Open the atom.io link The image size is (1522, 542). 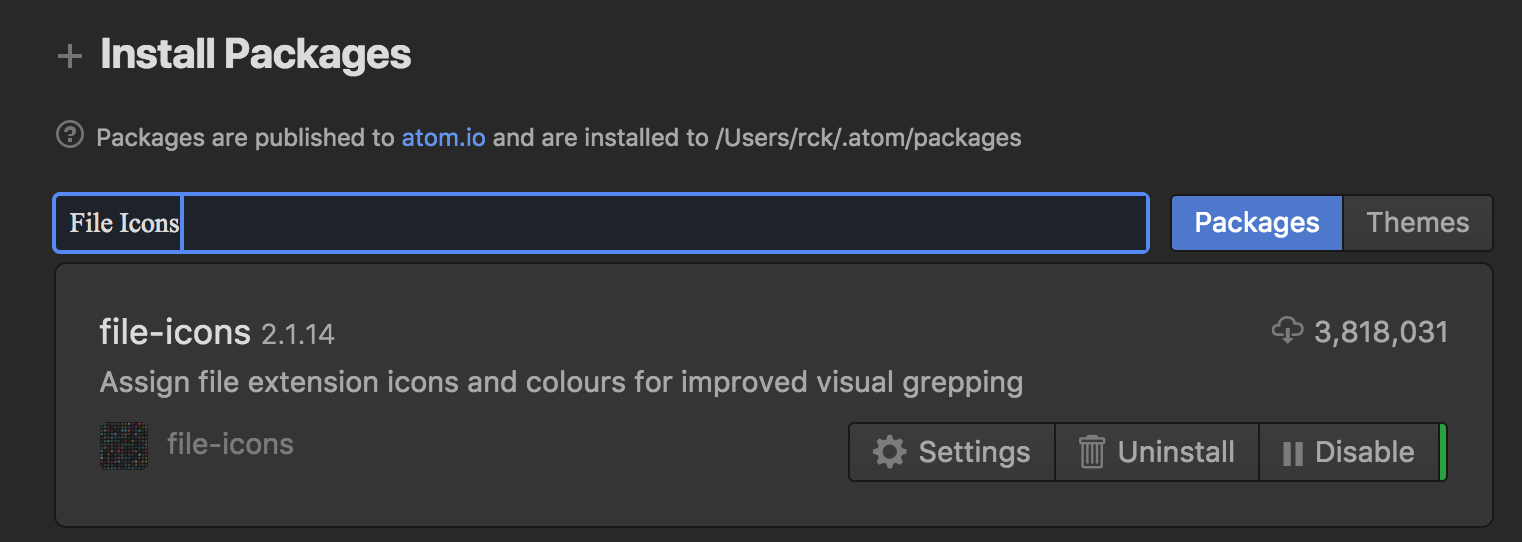coord(444,137)
